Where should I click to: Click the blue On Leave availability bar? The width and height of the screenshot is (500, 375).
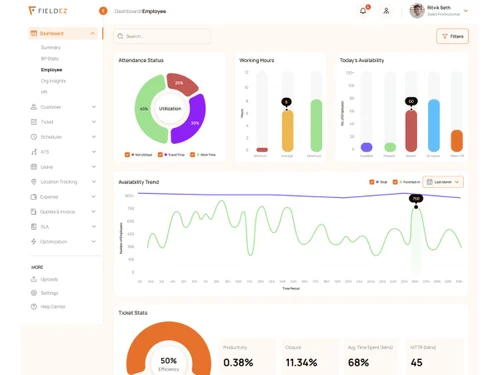pos(434,126)
